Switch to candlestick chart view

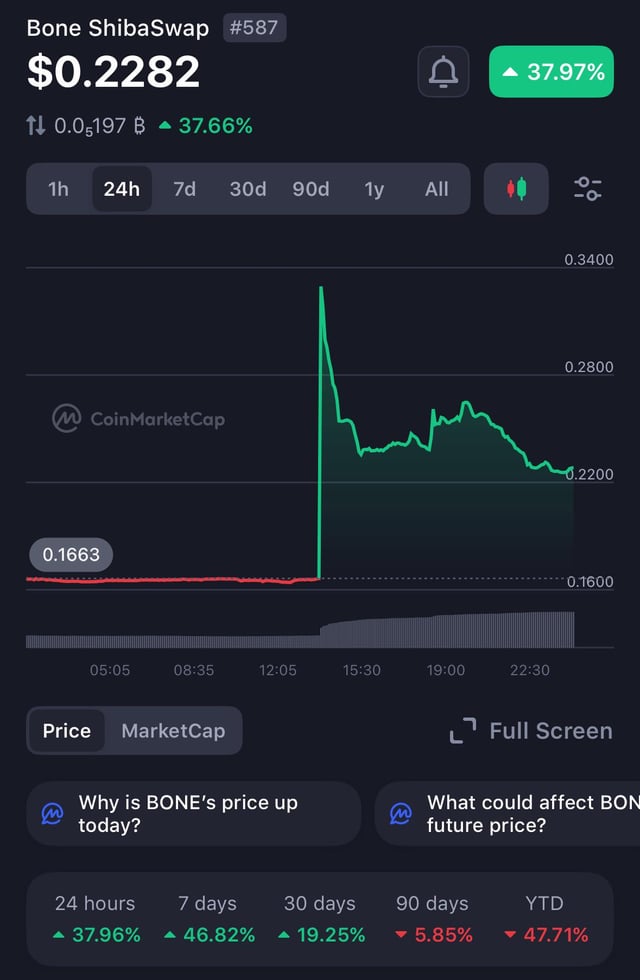coord(516,189)
